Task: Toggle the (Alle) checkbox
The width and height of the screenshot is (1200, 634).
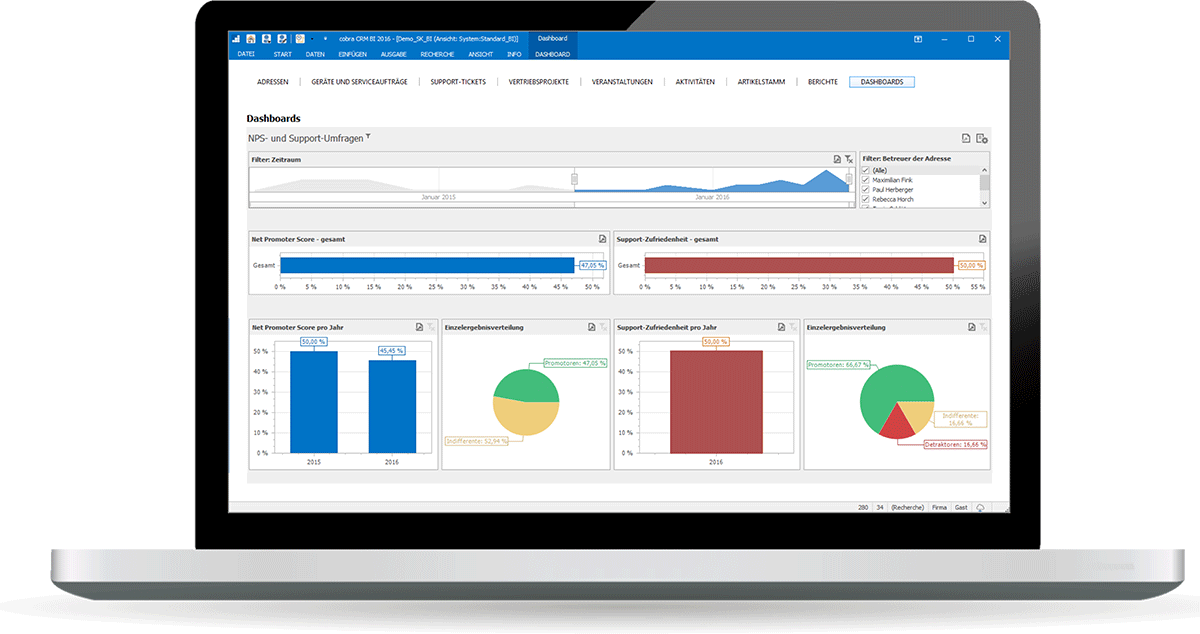Action: point(865,170)
